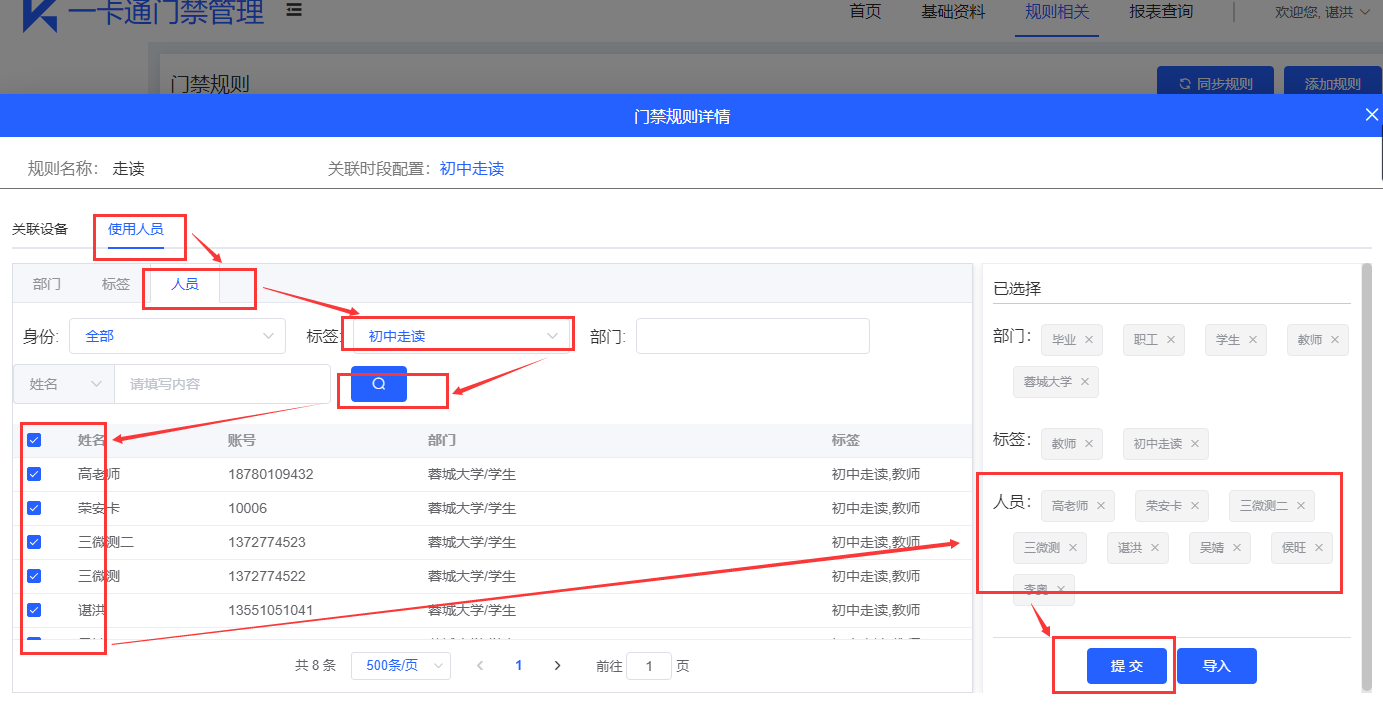Image resolution: width=1383 pixels, height=725 pixels.
Task: Click the 提交 submit button
Action: [x=1126, y=666]
